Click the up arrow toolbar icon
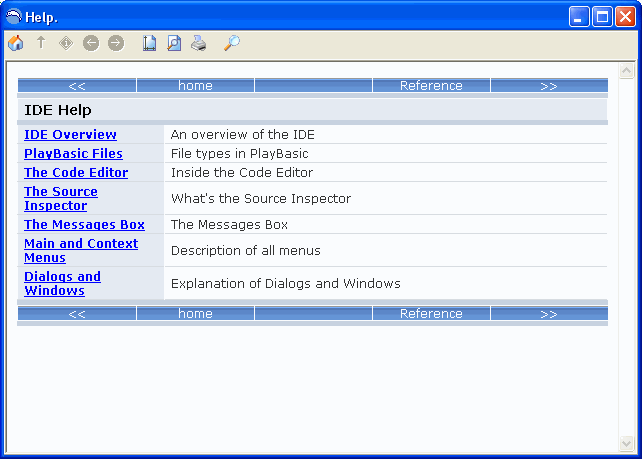 coord(41,43)
